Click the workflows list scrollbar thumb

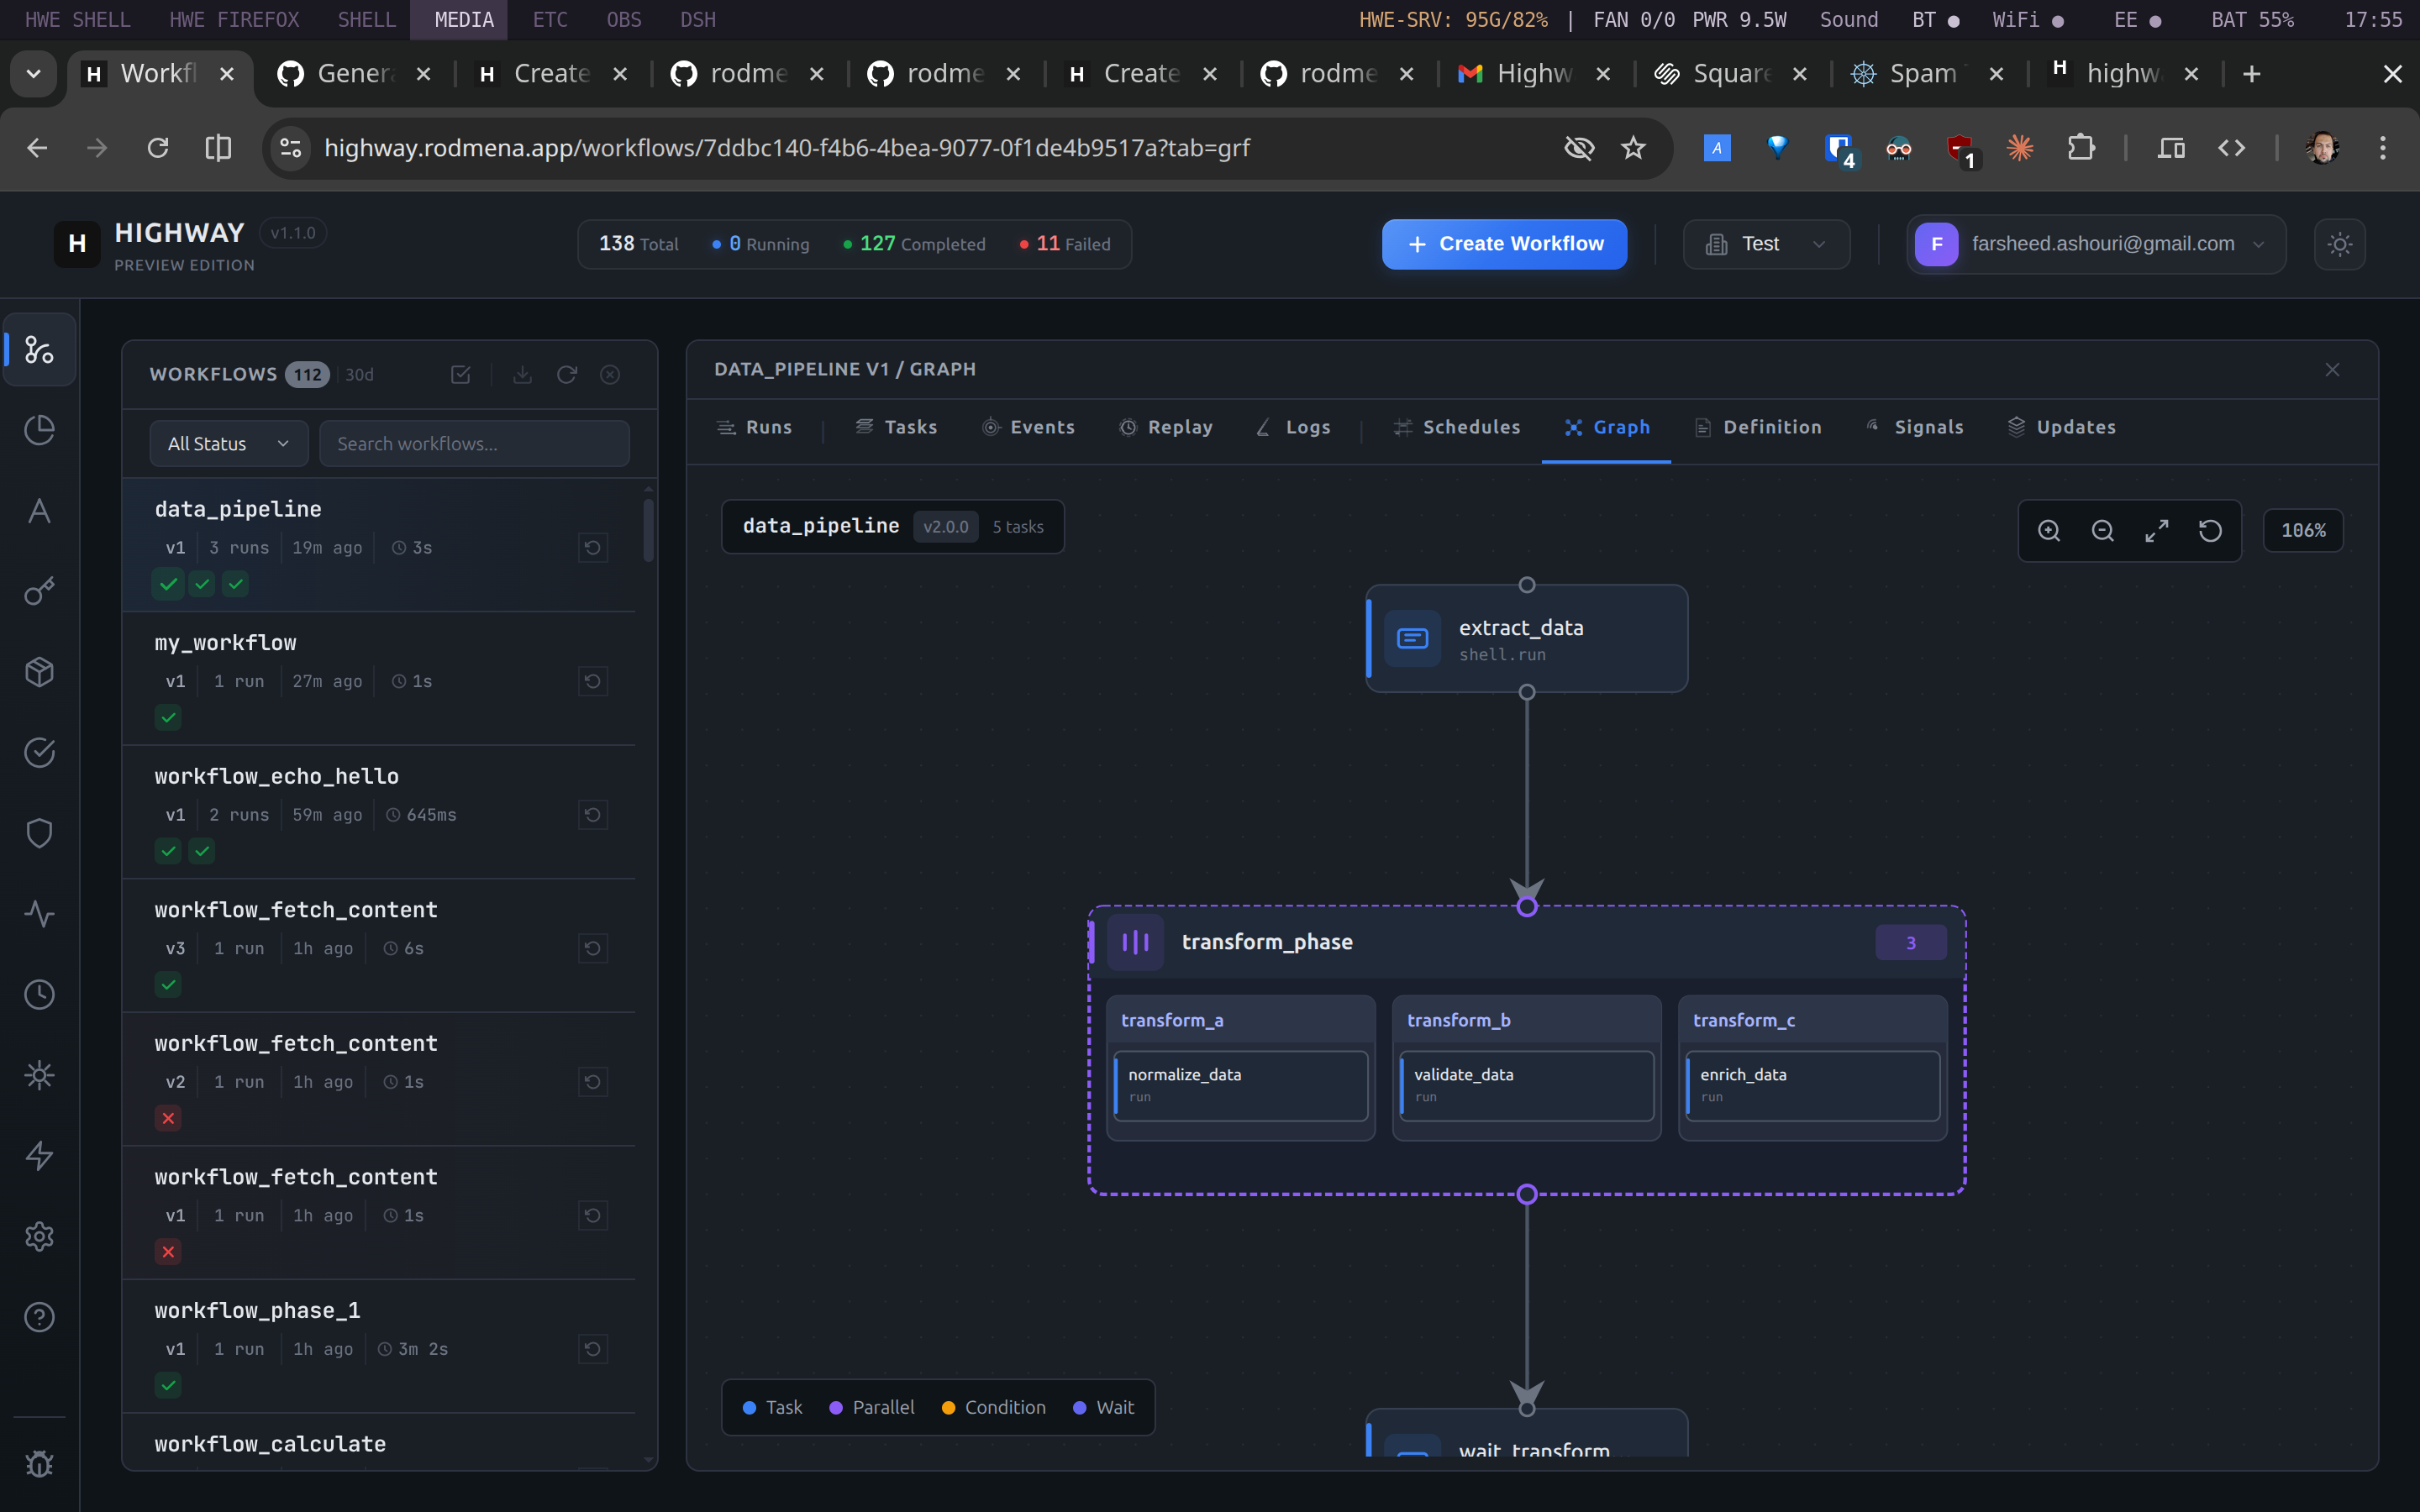(x=648, y=530)
